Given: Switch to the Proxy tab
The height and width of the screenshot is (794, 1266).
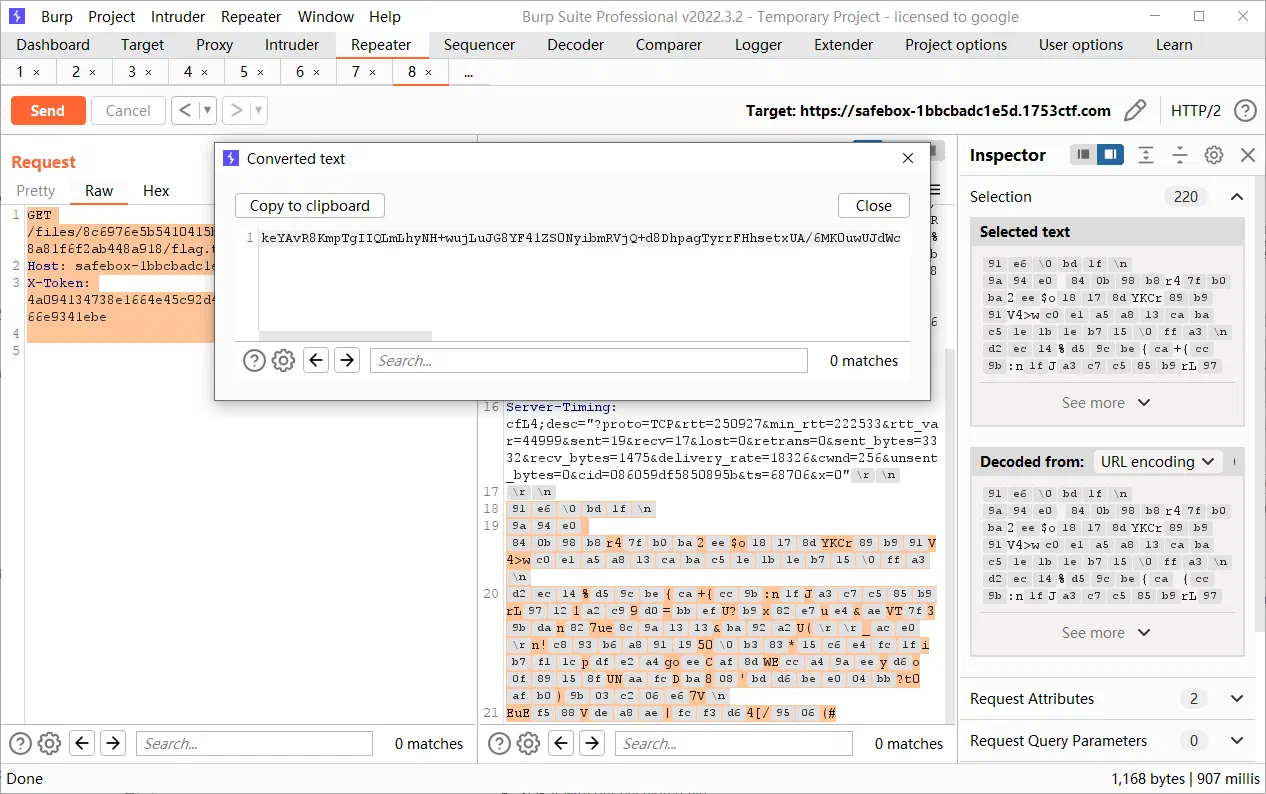Looking at the screenshot, I should (x=214, y=44).
